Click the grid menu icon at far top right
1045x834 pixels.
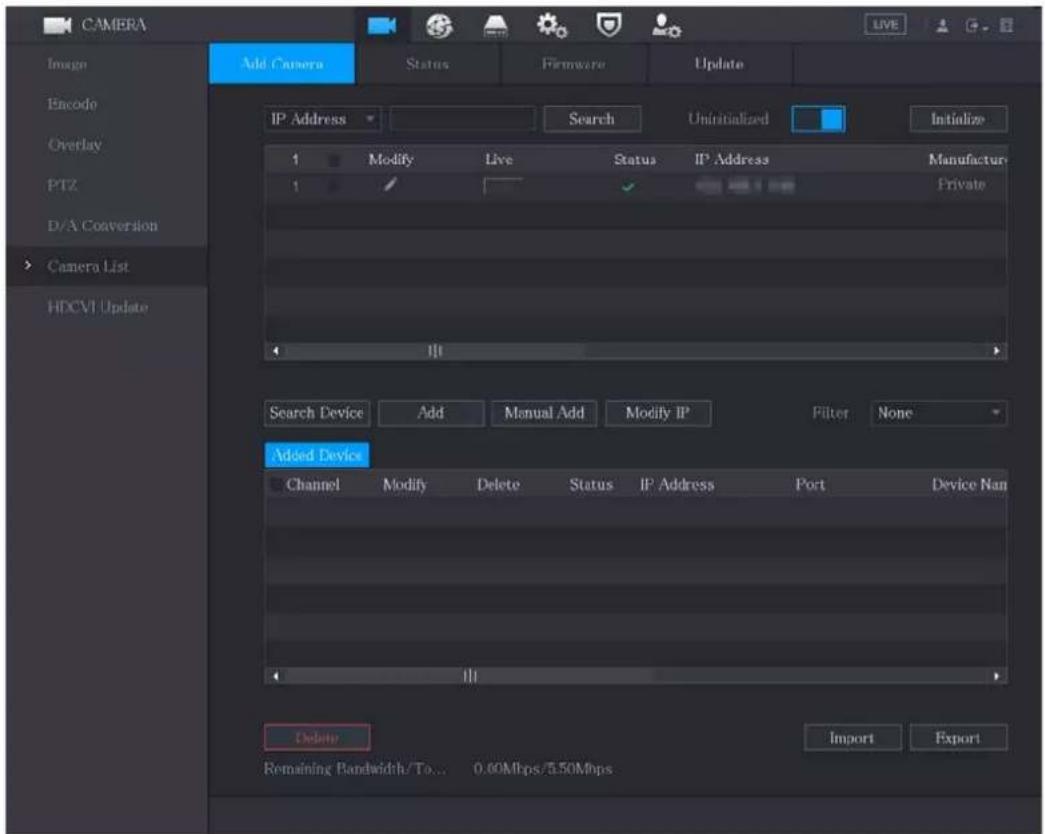click(x=1006, y=26)
